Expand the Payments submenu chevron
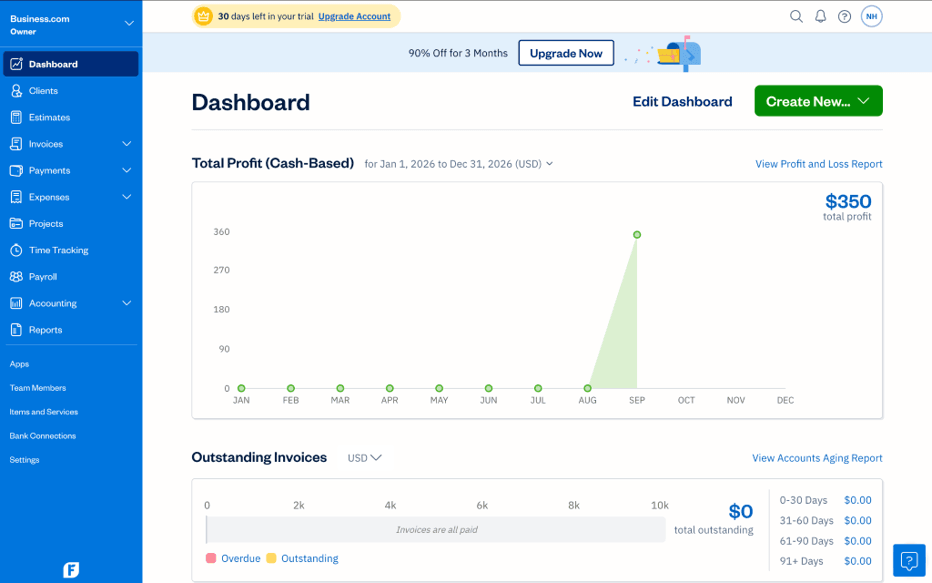Viewport: 932px width, 583px height. click(x=127, y=171)
